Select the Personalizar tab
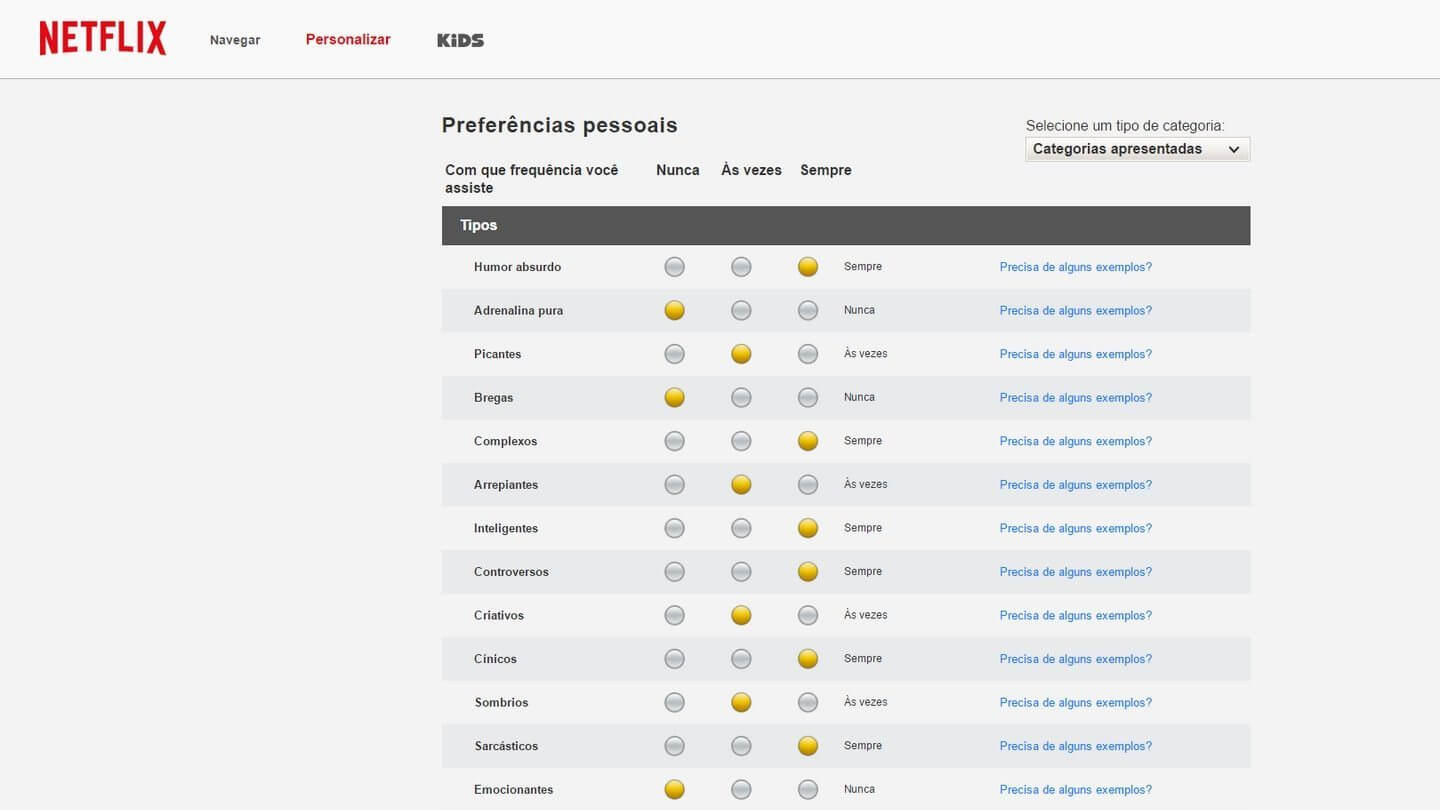This screenshot has height=810, width=1440. (348, 40)
